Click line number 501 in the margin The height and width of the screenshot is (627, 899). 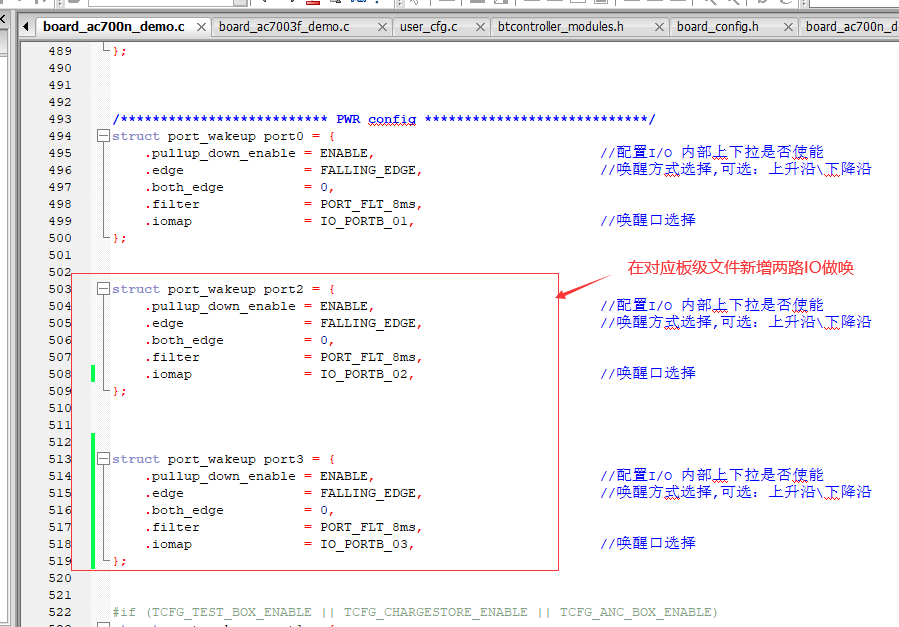[x=60, y=255]
